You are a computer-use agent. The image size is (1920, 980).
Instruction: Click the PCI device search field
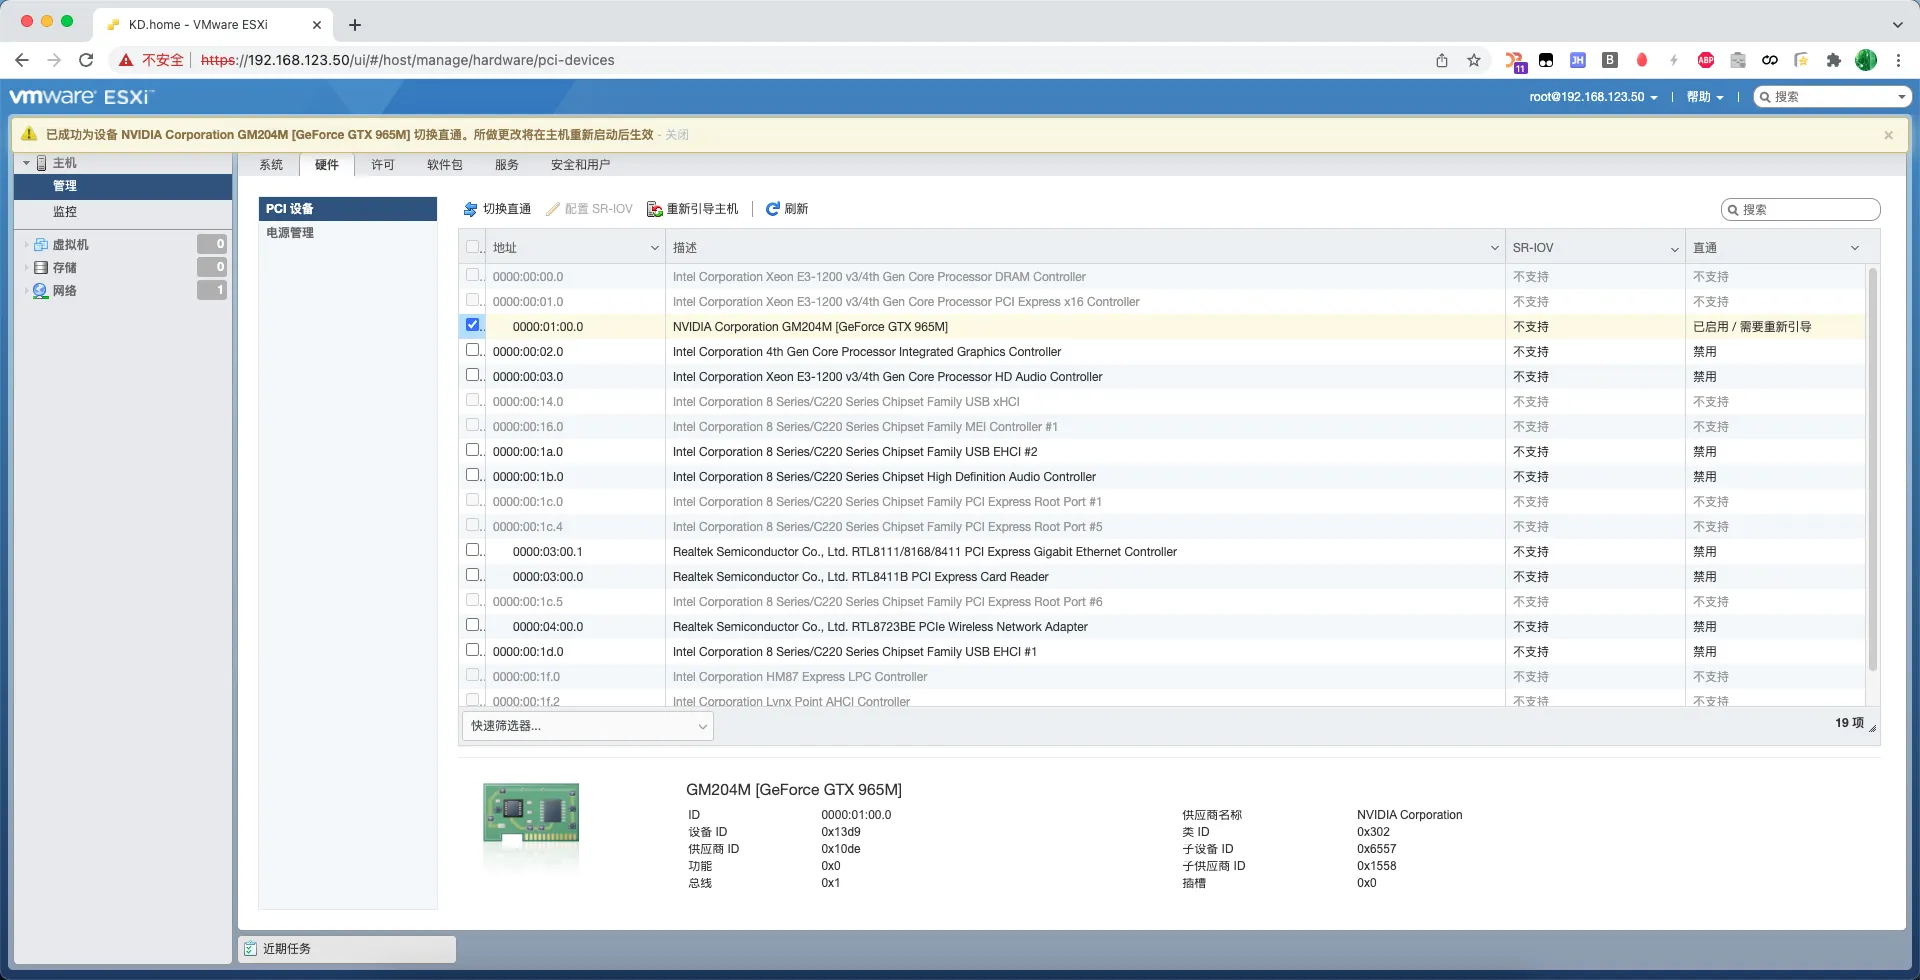[x=1801, y=210]
